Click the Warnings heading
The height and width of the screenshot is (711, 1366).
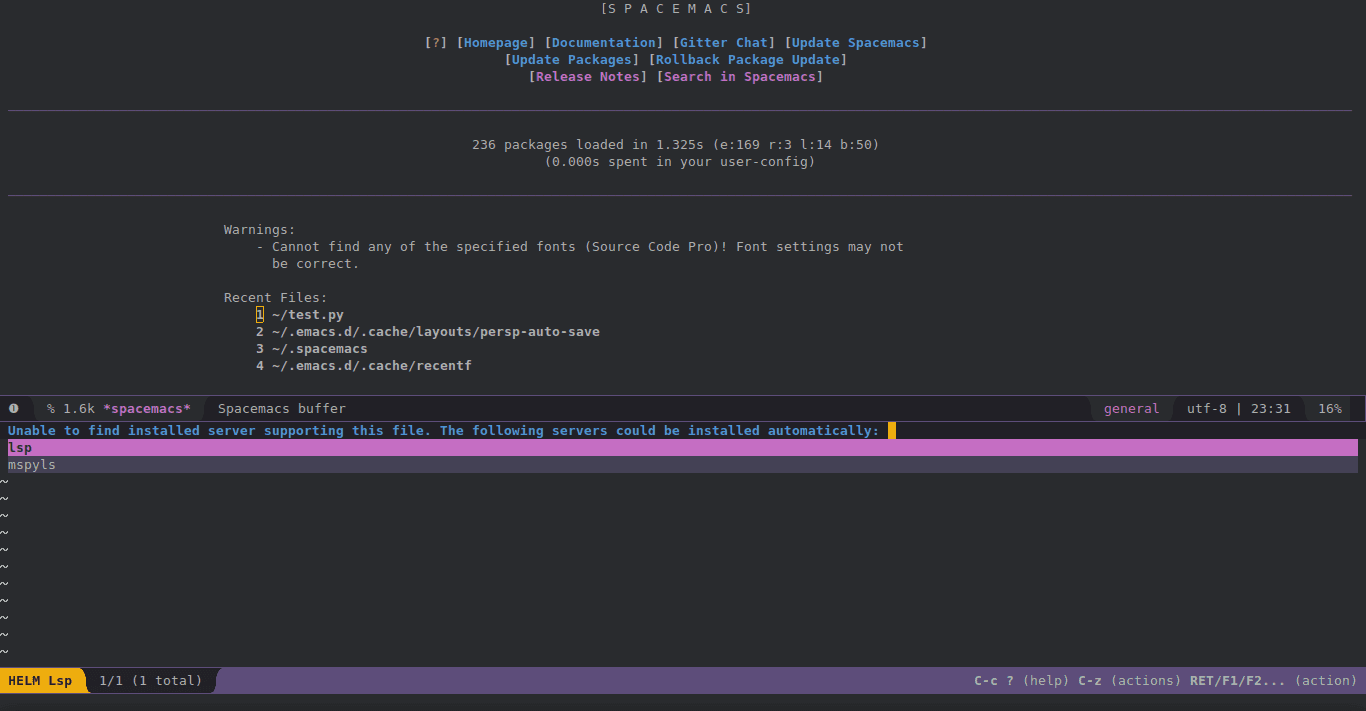tap(260, 230)
